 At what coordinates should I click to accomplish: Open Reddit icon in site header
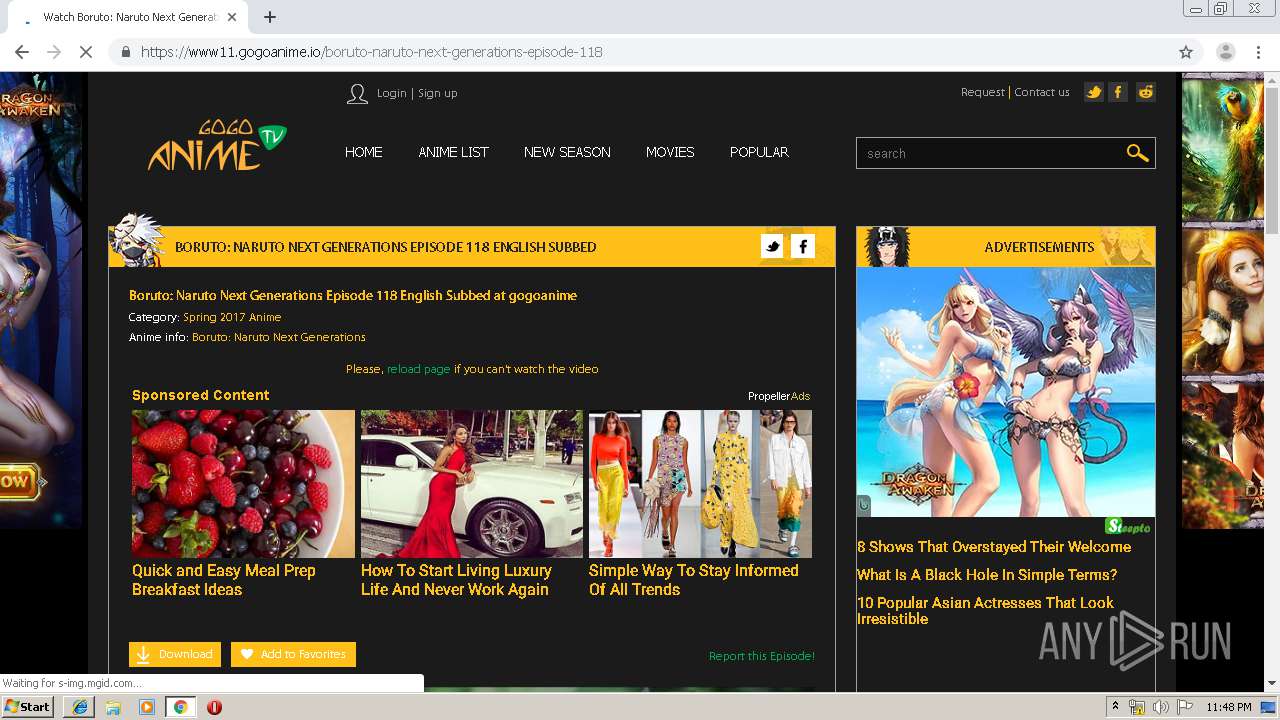click(x=1146, y=92)
